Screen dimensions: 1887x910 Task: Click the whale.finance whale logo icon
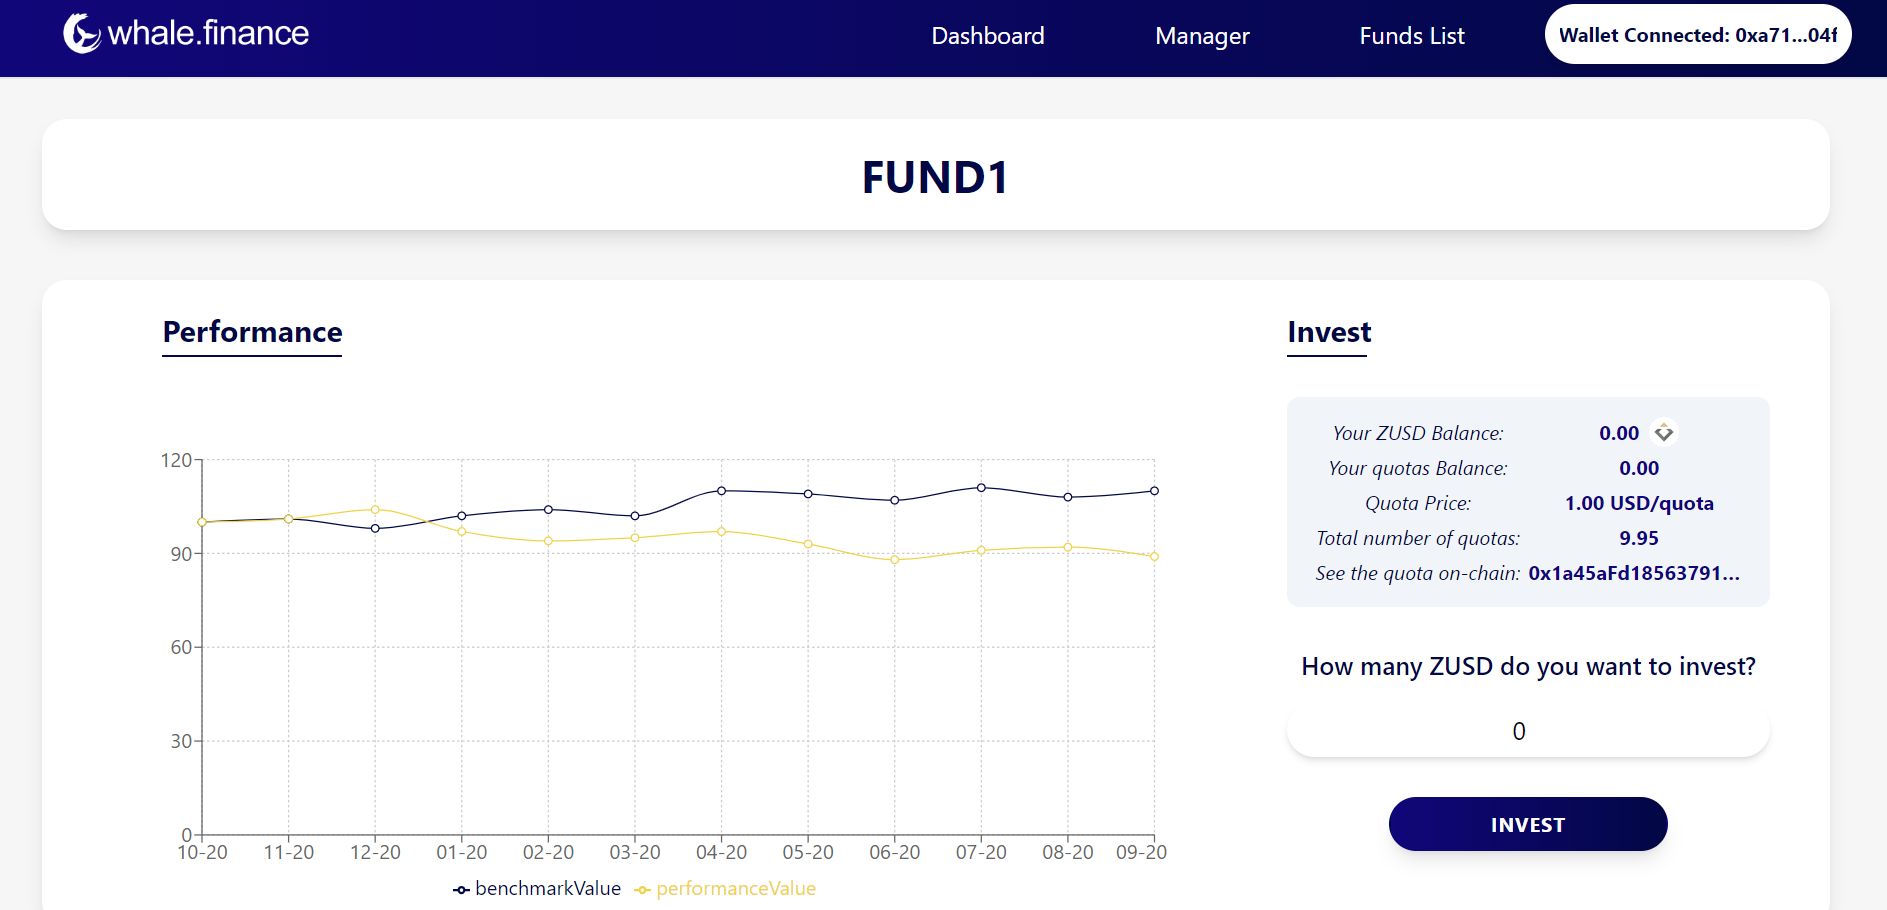click(82, 33)
